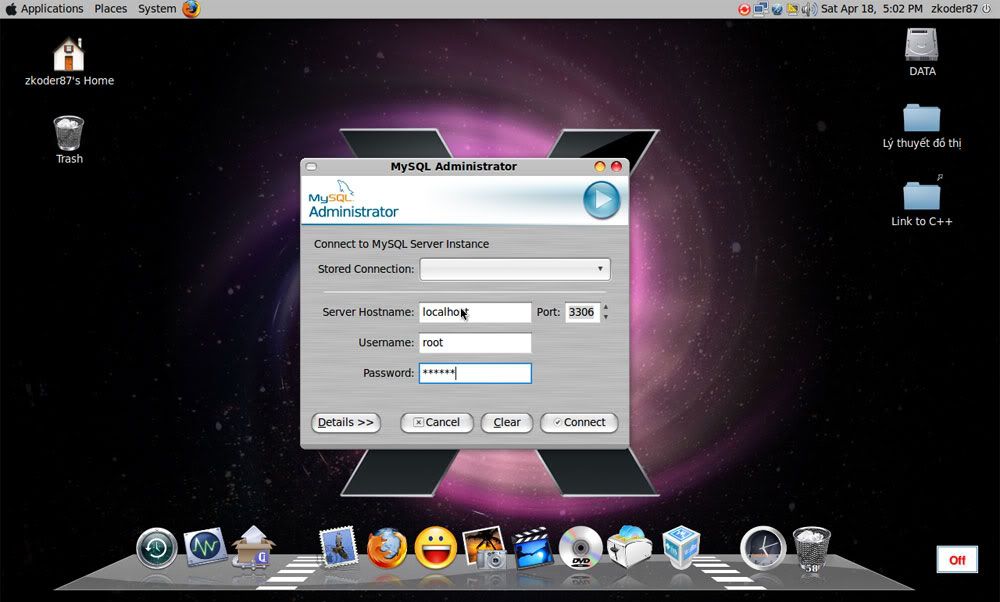The width and height of the screenshot is (1000, 602).
Task: Click the Clear button
Action: 507,422
